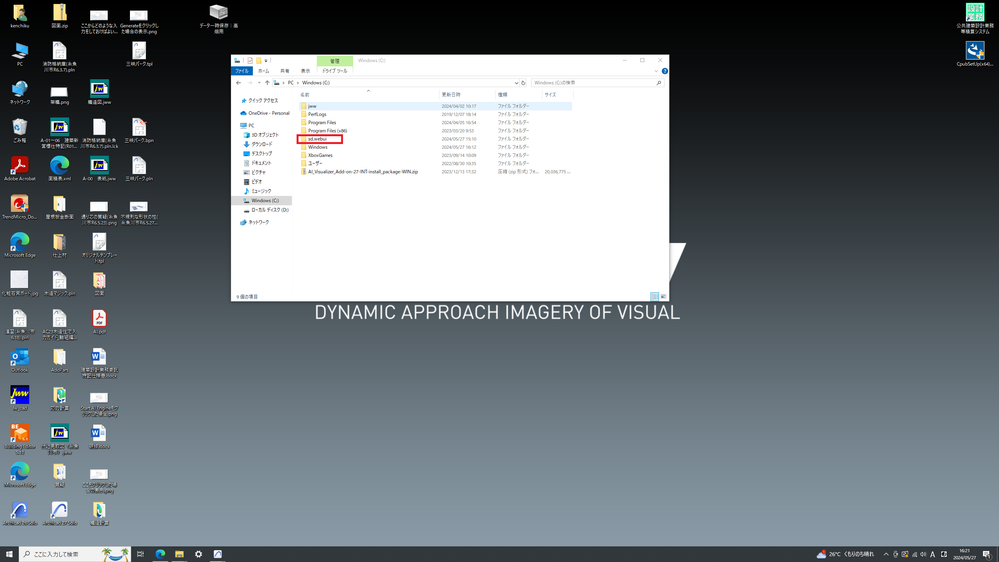
Task: Open the ファイル tab in Explorer
Action: [x=241, y=71]
